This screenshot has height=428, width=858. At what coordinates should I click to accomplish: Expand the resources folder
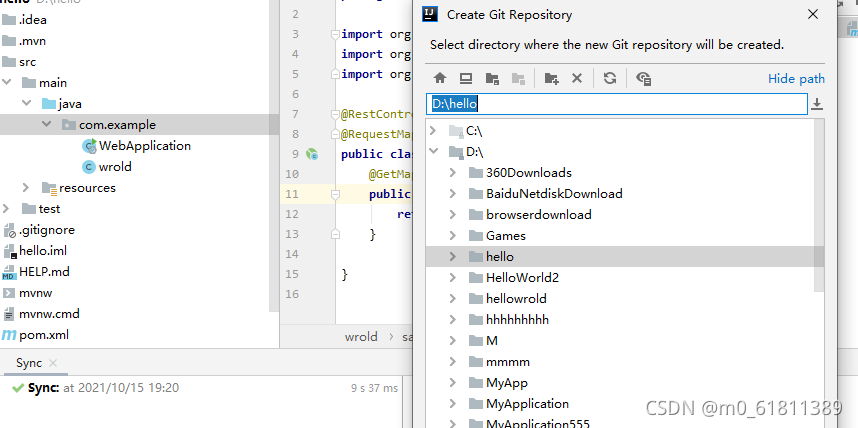[x=26, y=188]
